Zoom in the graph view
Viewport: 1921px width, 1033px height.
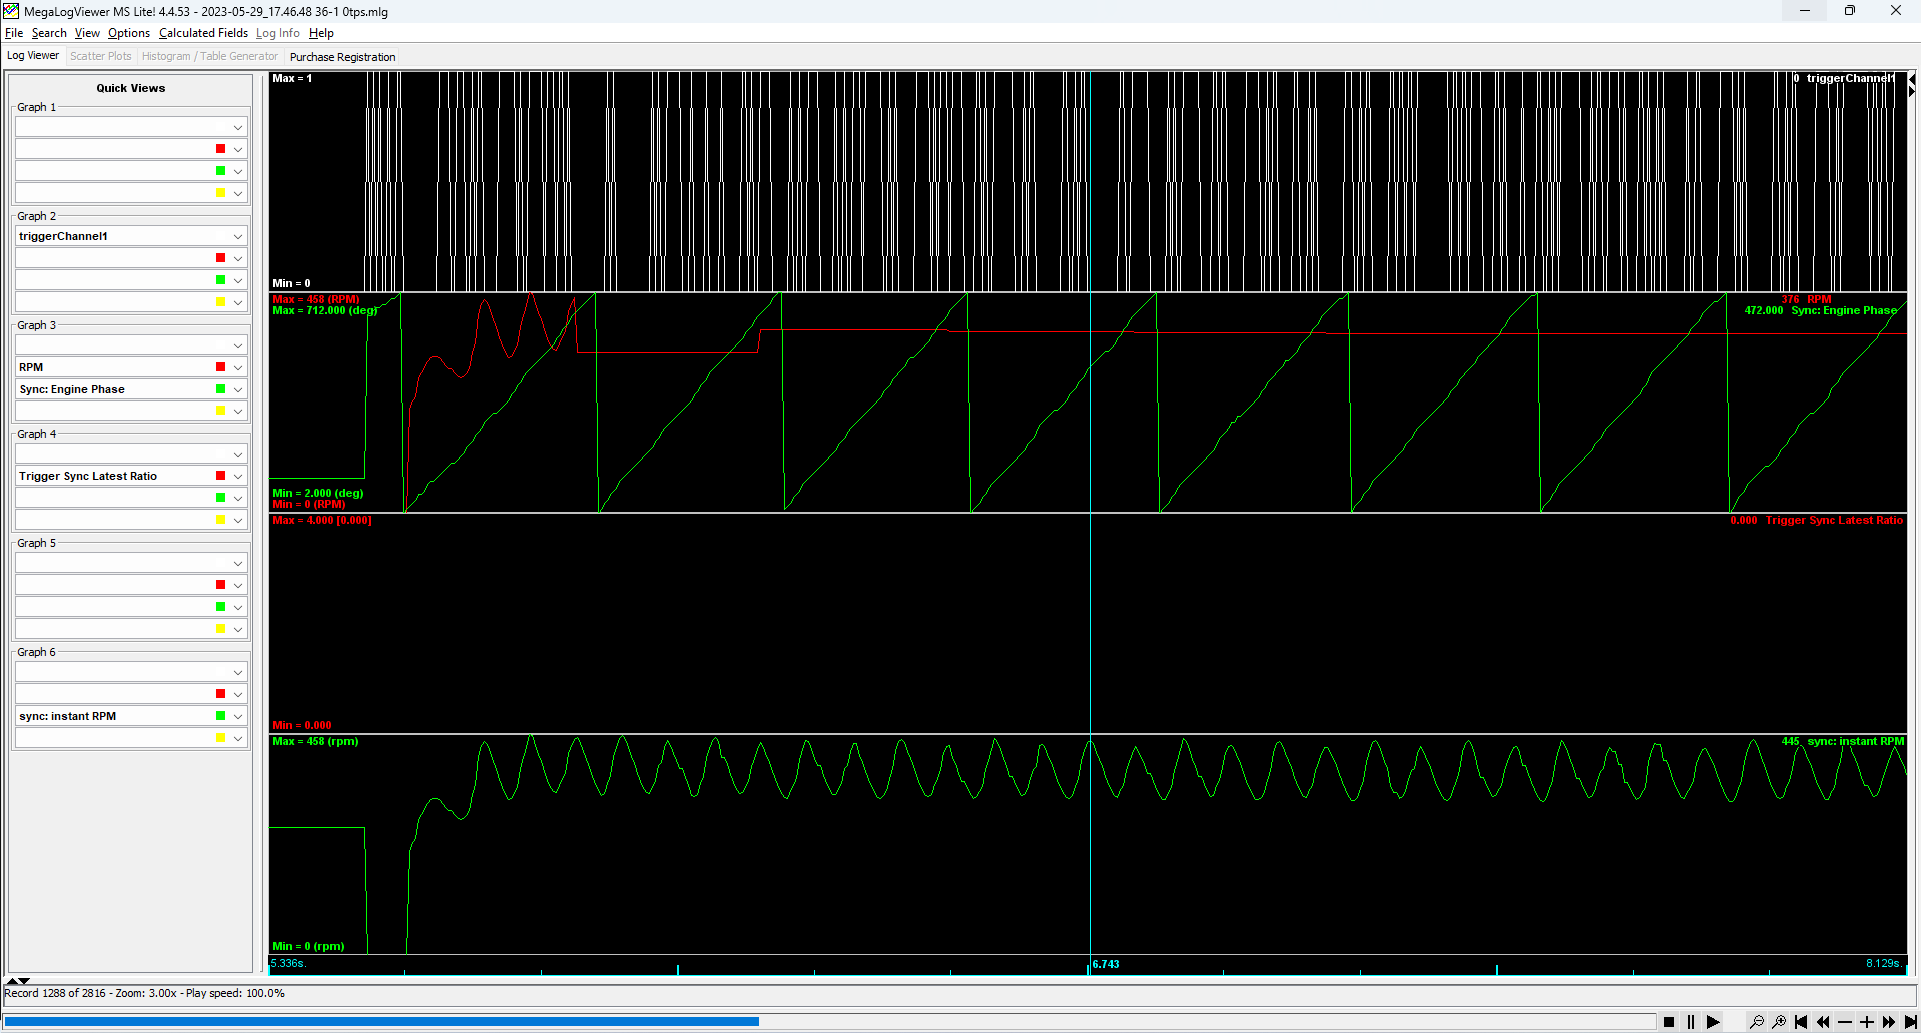point(1779,1021)
